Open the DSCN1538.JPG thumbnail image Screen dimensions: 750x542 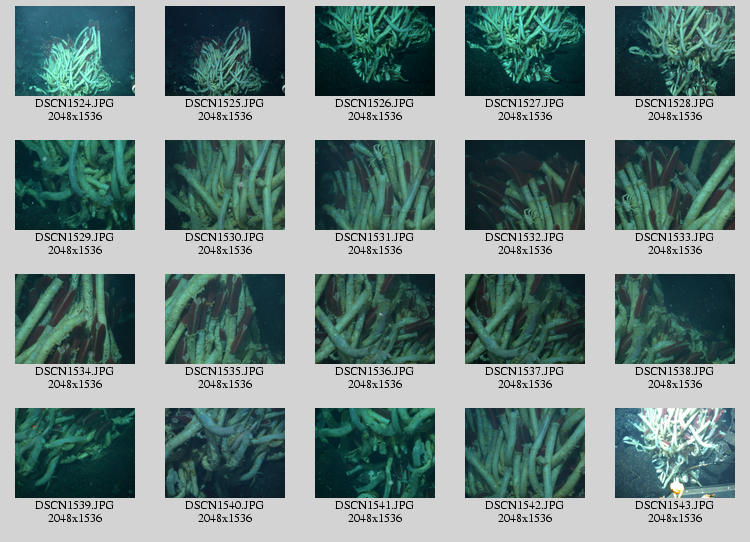(675, 319)
